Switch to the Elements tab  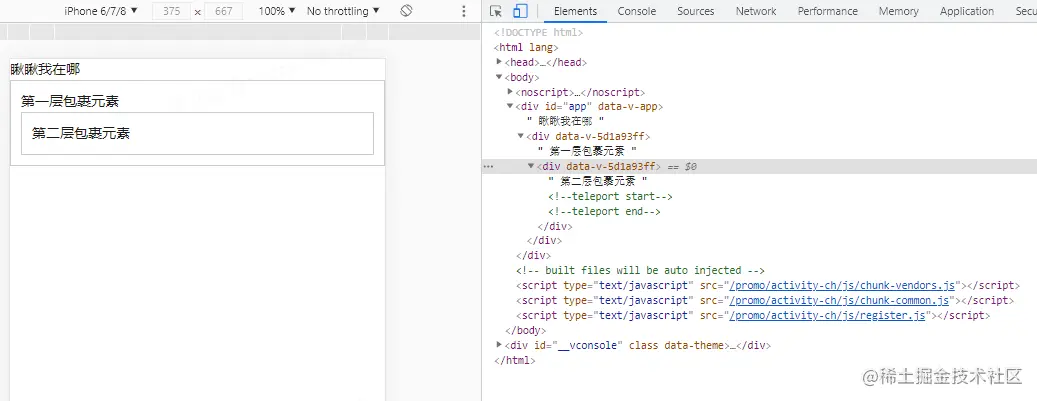(x=575, y=11)
